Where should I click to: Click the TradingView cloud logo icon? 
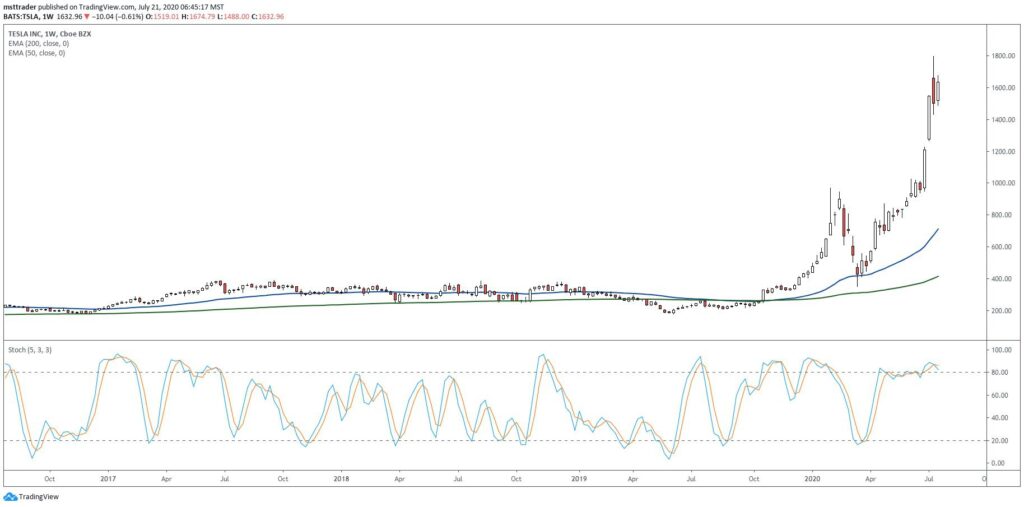(x=10, y=497)
